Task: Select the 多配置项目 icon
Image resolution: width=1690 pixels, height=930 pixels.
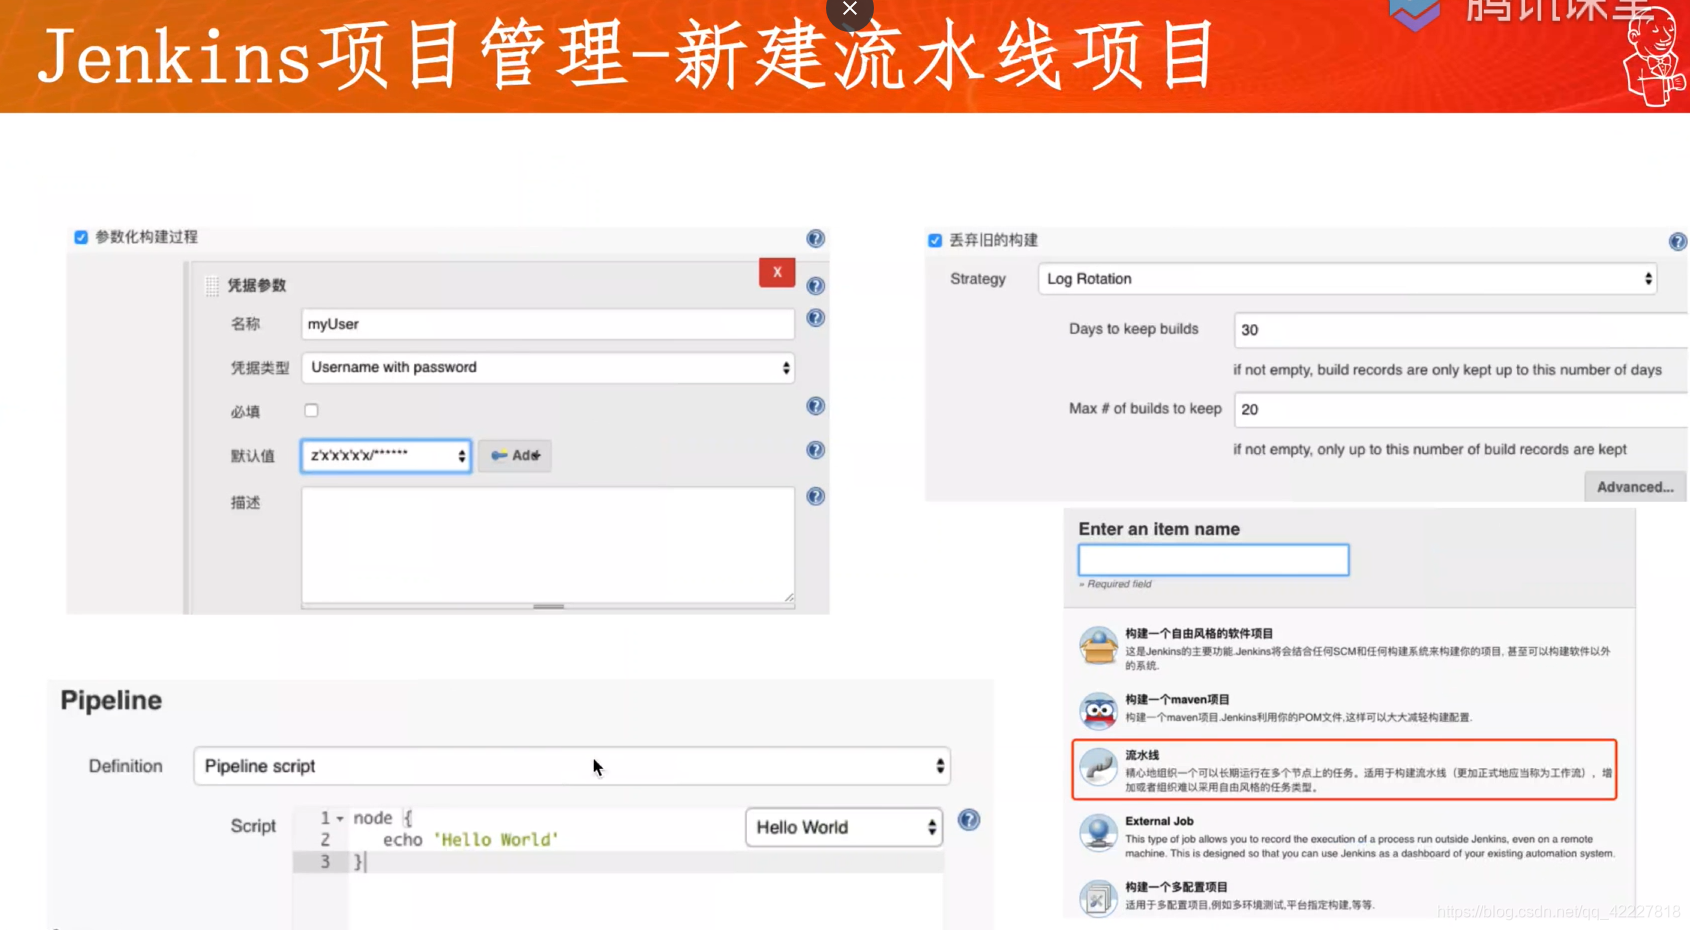Action: point(1098,897)
